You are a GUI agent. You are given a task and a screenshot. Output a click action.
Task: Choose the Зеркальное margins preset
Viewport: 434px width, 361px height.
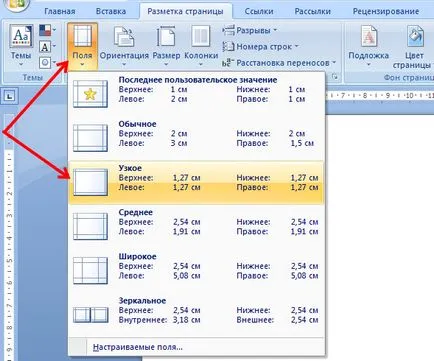pyautogui.click(x=197, y=315)
